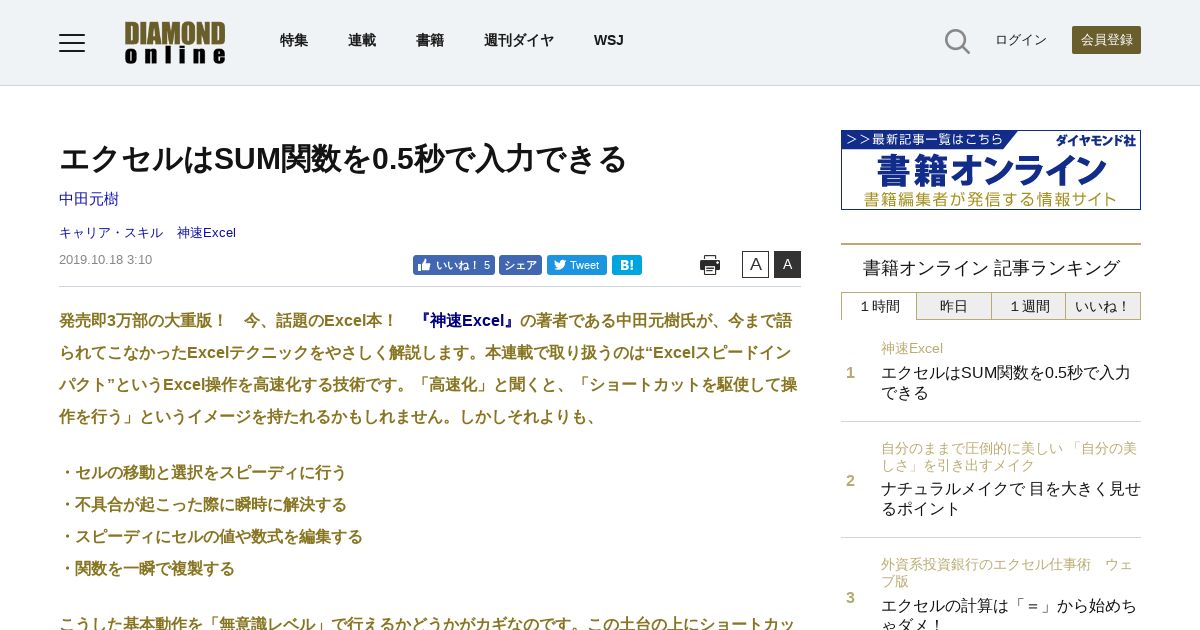
Task: Click the Facebook いいね! like button
Action: tap(454, 265)
